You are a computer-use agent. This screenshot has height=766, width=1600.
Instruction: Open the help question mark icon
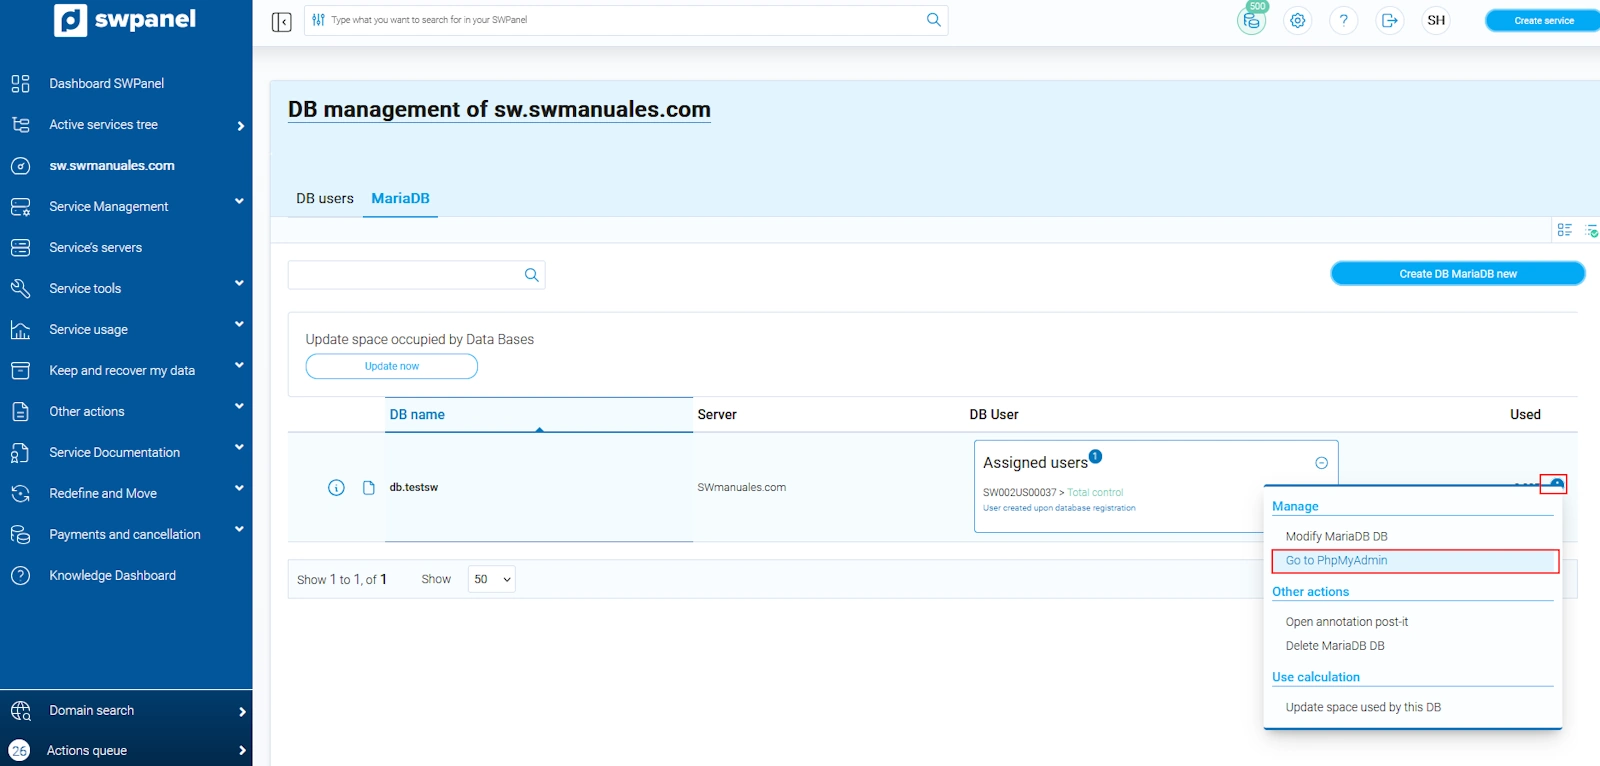pyautogui.click(x=1343, y=21)
